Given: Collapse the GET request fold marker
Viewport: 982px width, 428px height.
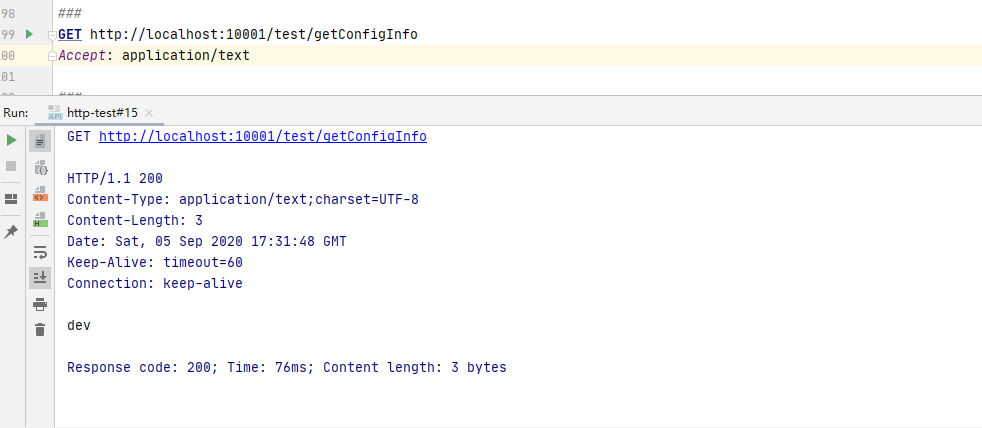Looking at the screenshot, I should tap(52, 35).
